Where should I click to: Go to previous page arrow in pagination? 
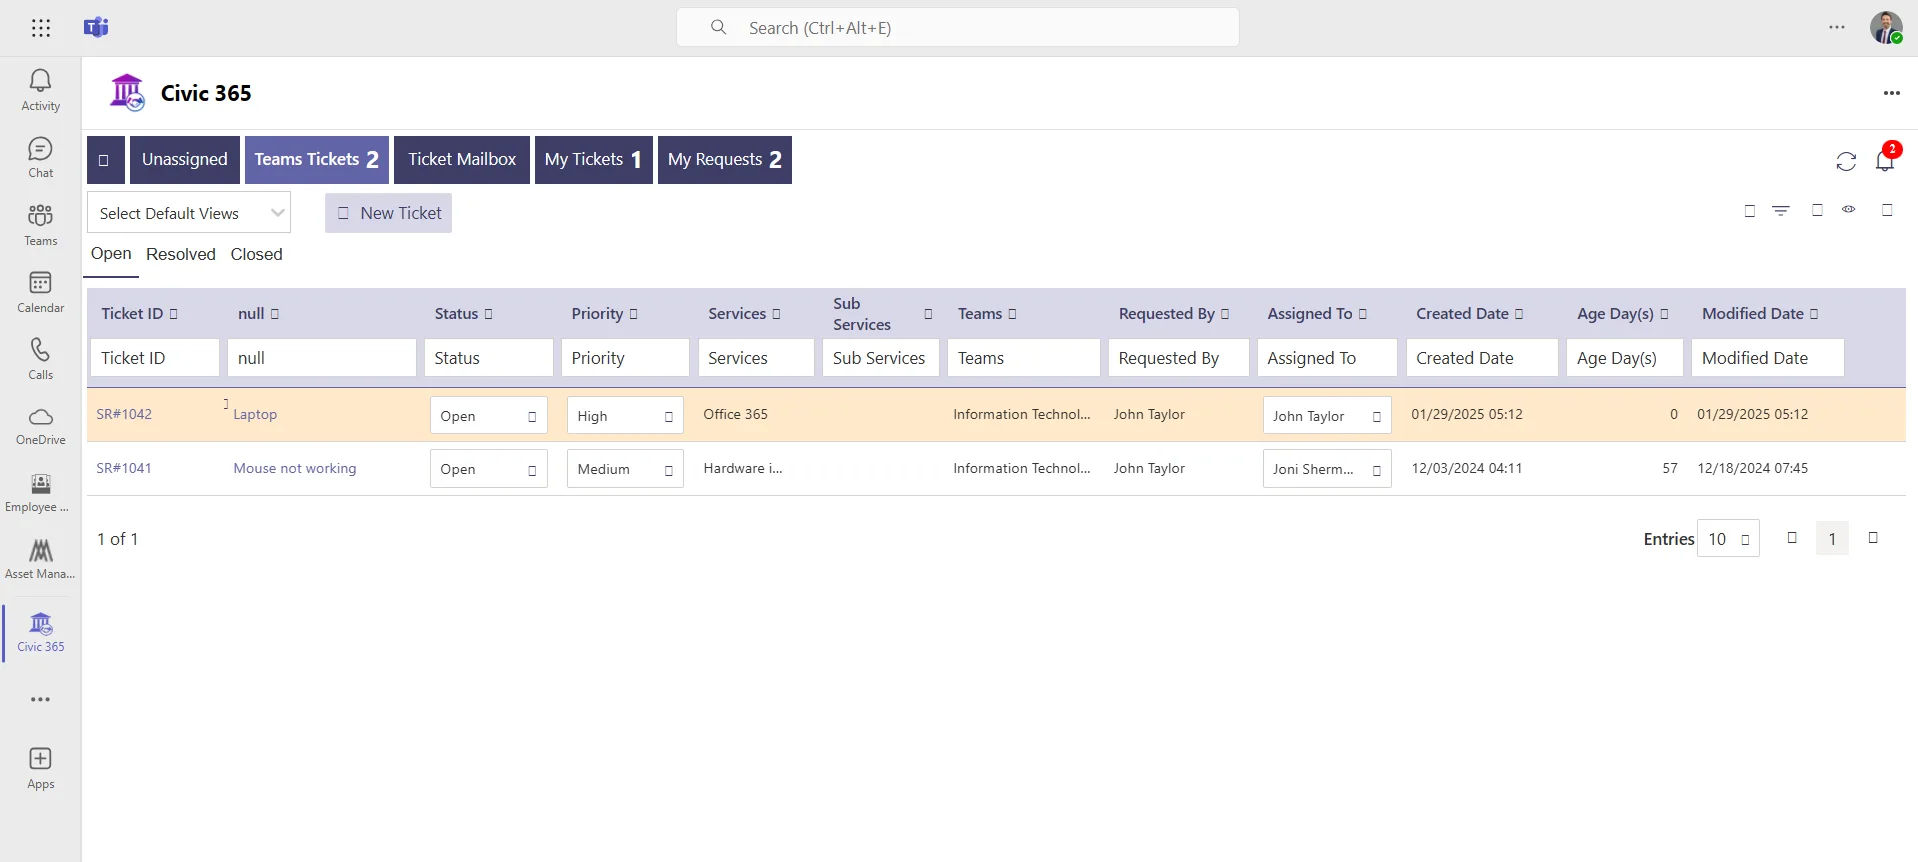pos(1792,538)
